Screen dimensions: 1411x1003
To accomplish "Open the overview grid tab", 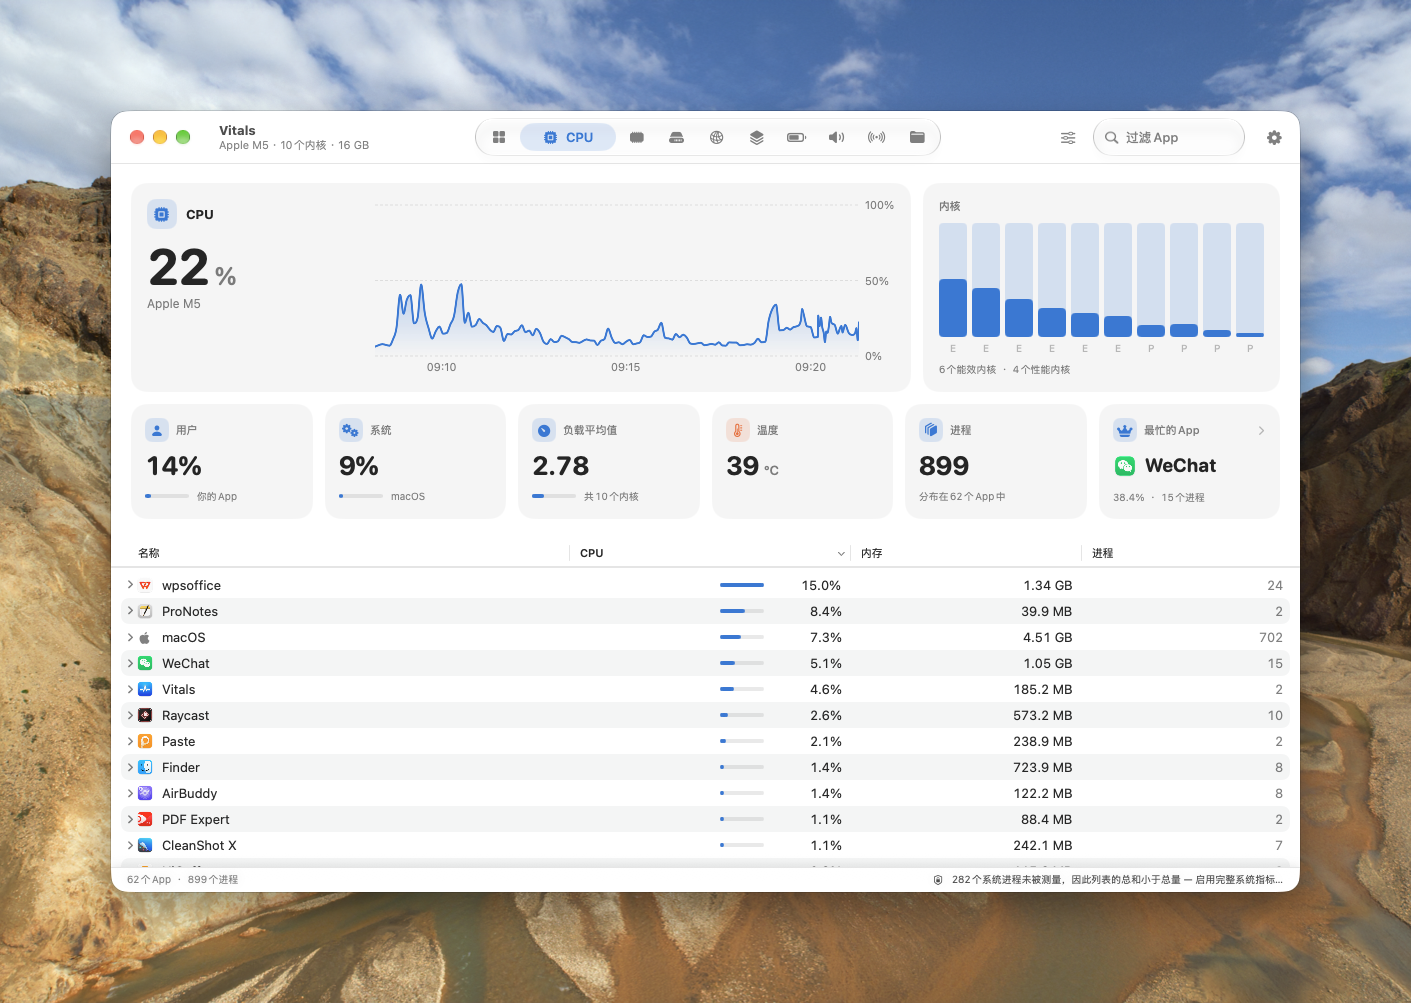I will tap(499, 137).
